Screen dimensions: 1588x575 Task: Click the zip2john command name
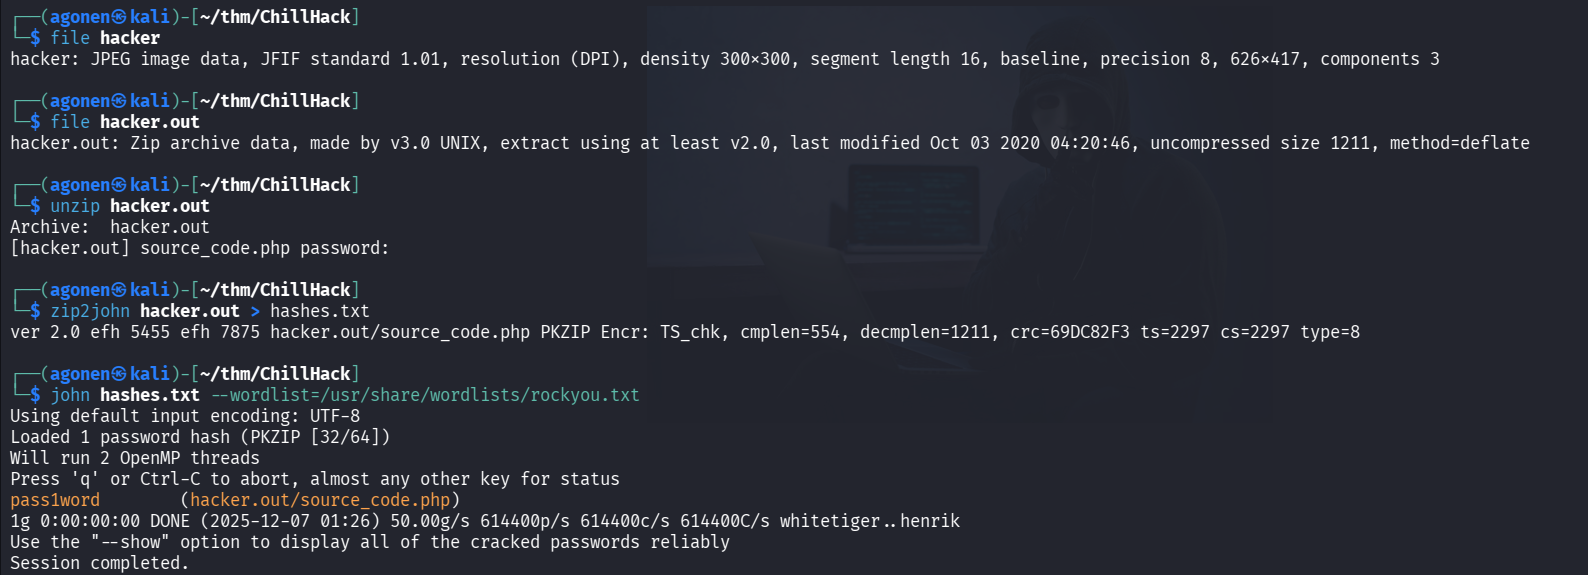tap(90, 311)
